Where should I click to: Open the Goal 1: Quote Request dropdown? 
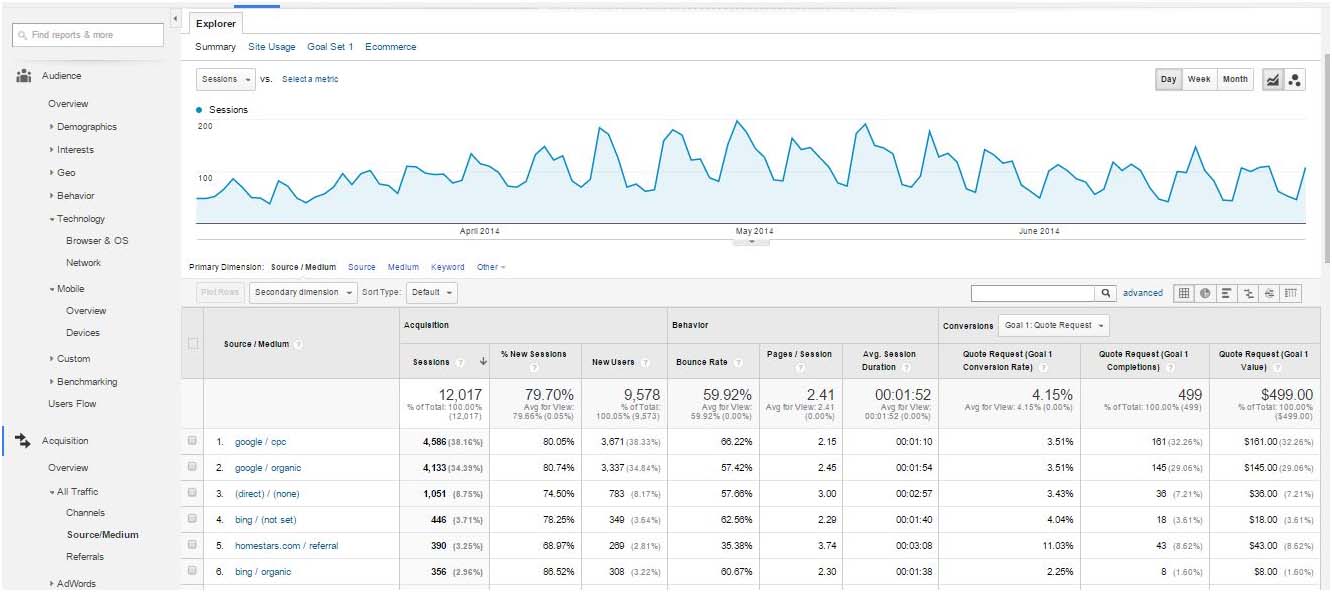pyautogui.click(x=1053, y=326)
